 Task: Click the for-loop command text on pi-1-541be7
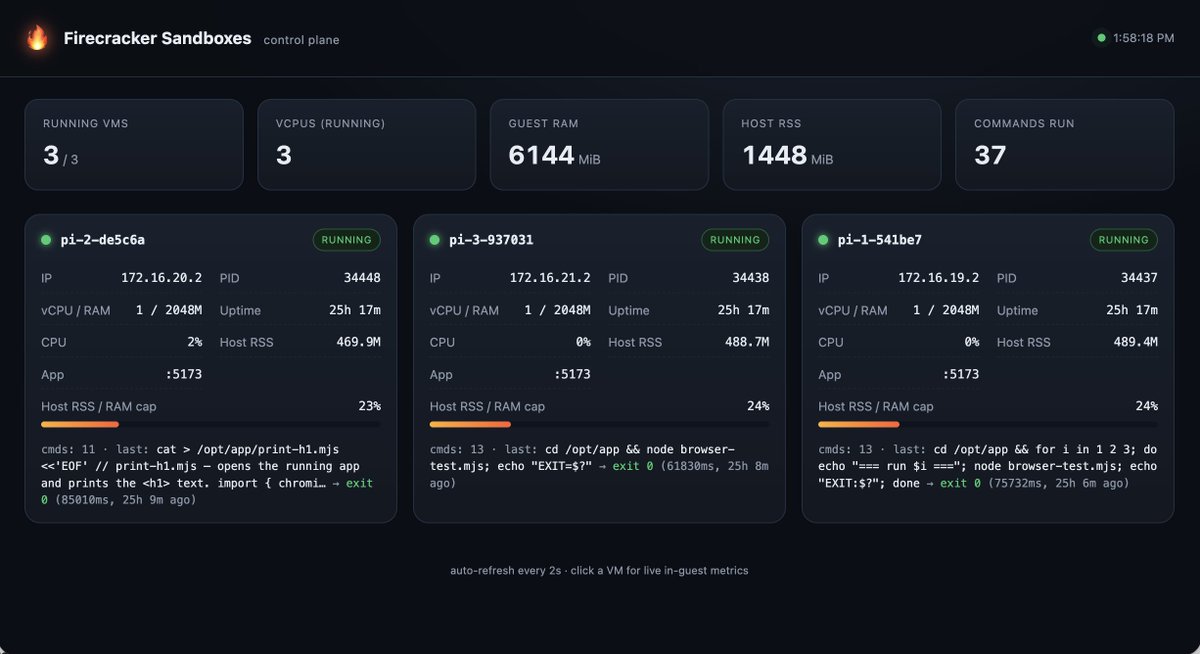(x=988, y=467)
